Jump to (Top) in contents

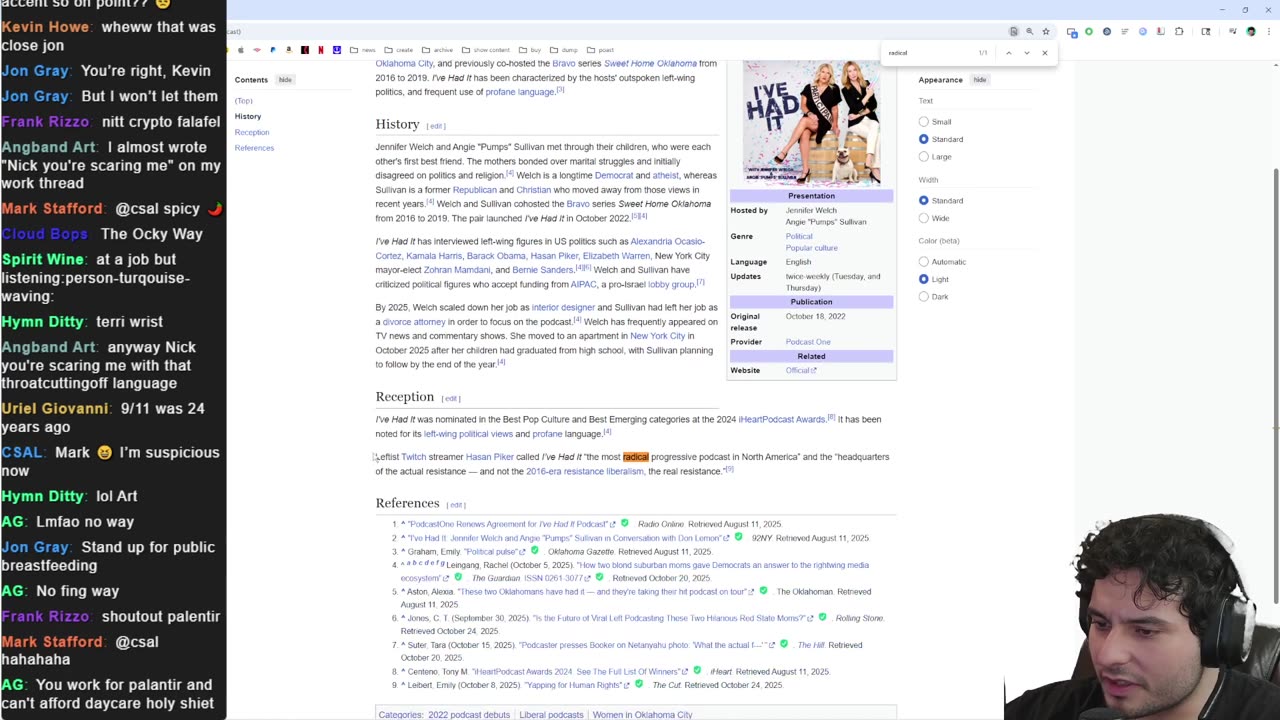click(x=243, y=101)
